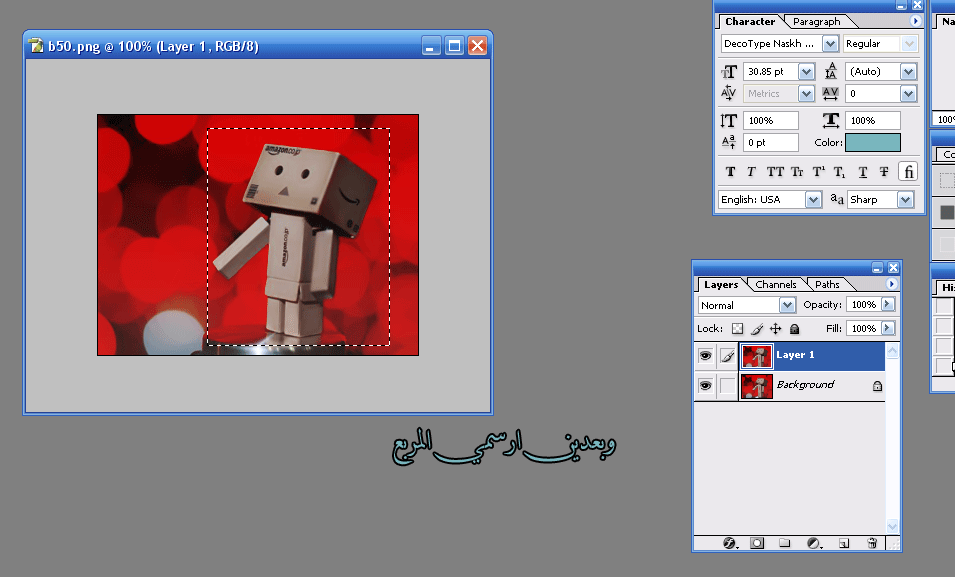This screenshot has height=577, width=955.
Task: Click the Delete layer trash icon
Action: (x=872, y=543)
